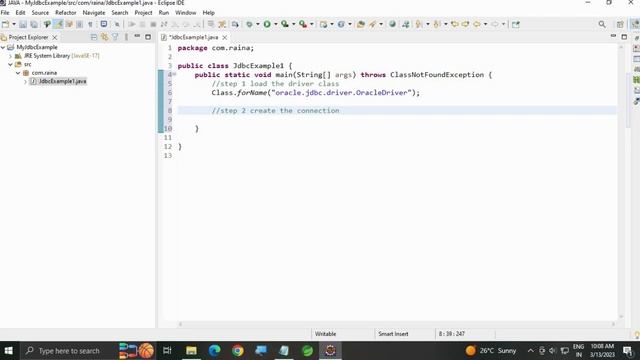Viewport: 640px width, 360px height.
Task: Close the Project Explorer tab
Action: click(55, 37)
